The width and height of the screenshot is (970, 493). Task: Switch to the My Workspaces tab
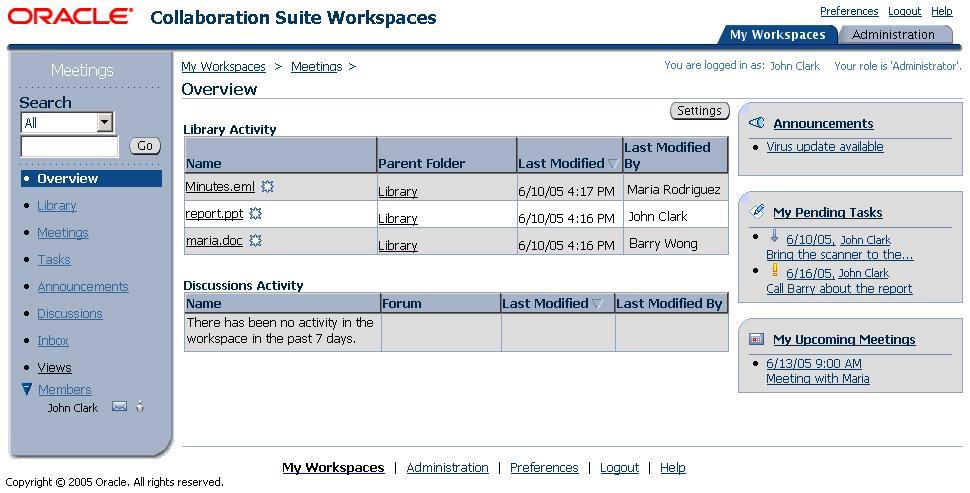pos(778,35)
